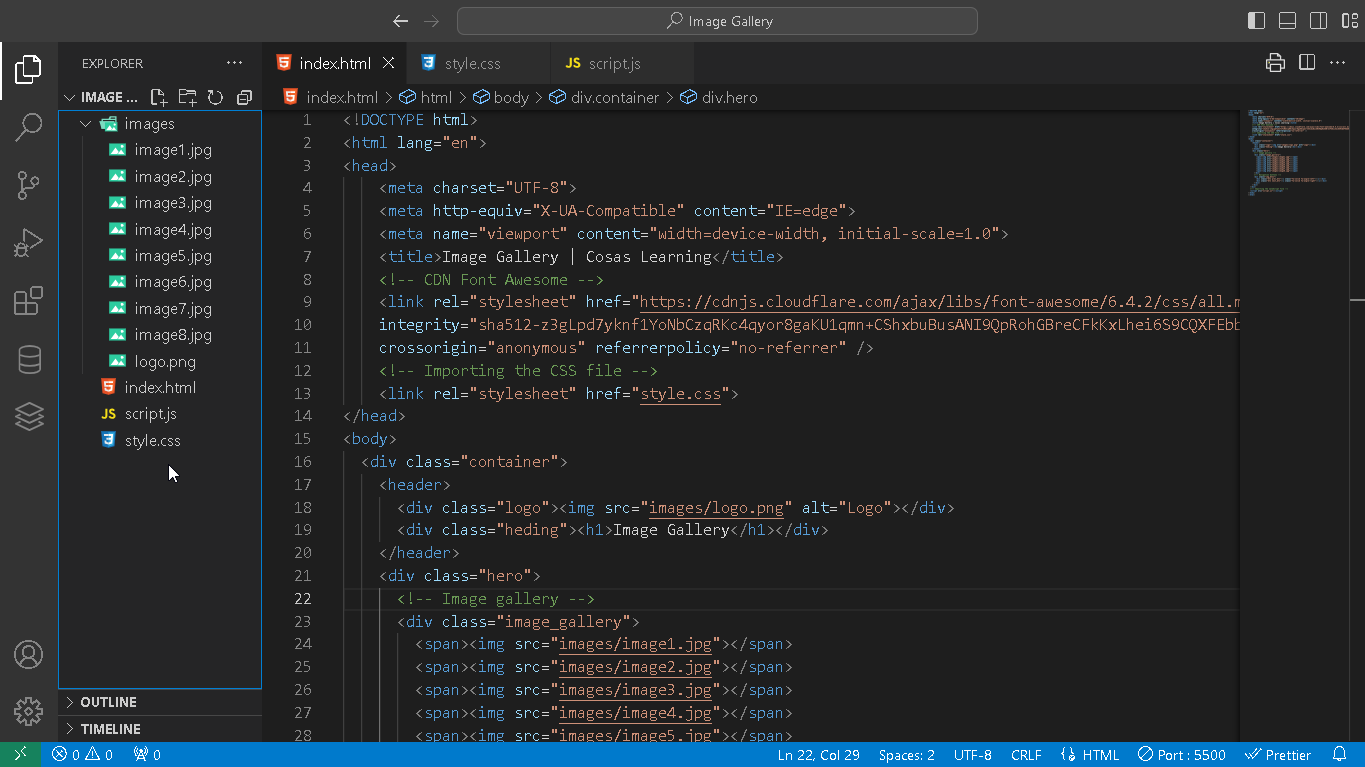This screenshot has width=1365, height=767.
Task: Click the Image Gallery command search box
Action: (x=717, y=21)
